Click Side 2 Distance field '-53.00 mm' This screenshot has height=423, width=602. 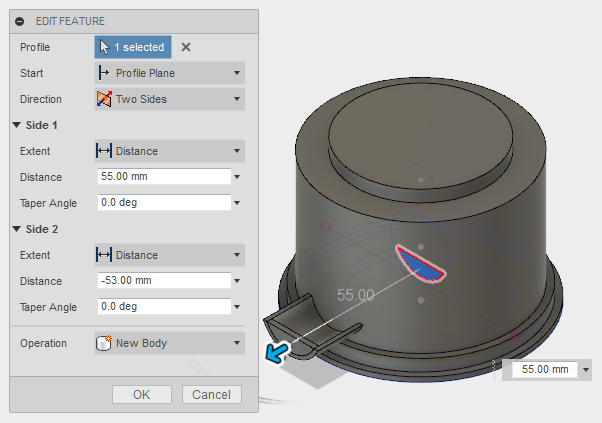164,281
